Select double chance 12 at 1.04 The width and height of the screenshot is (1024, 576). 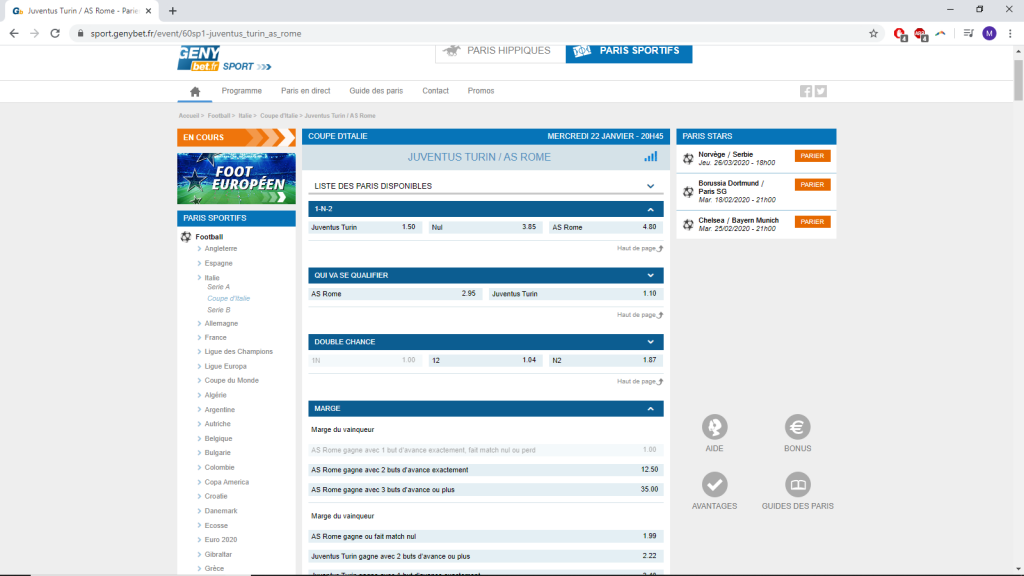point(485,360)
